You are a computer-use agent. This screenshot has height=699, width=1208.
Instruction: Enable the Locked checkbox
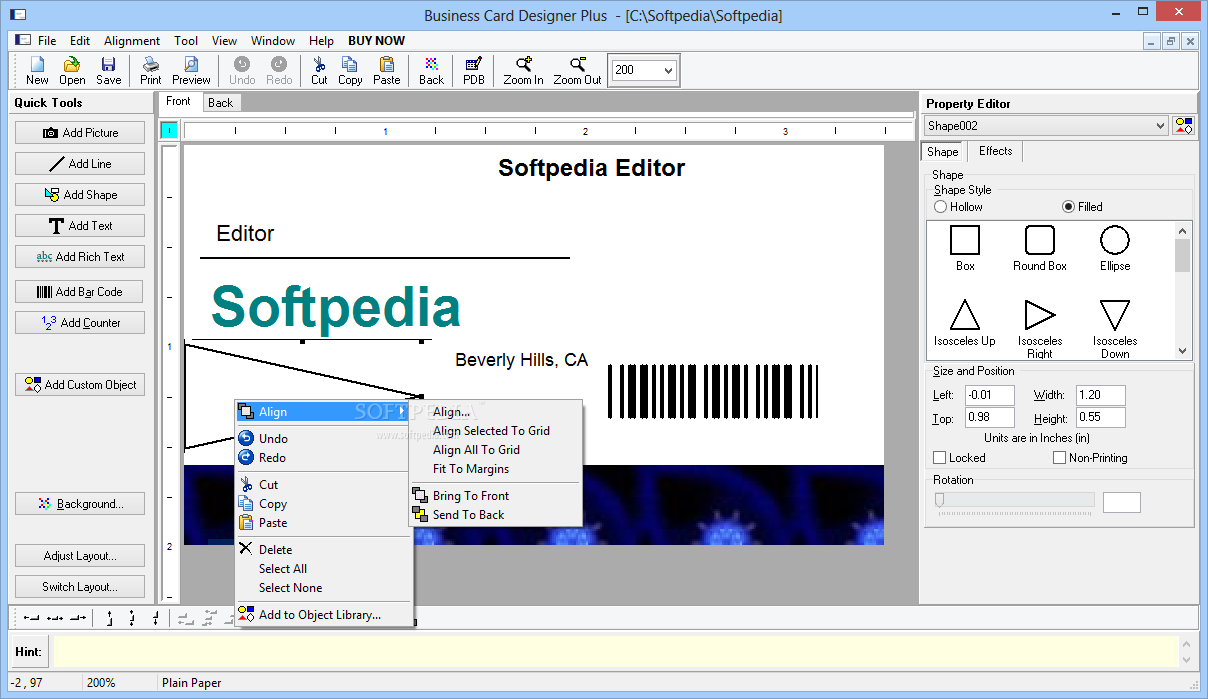click(x=940, y=458)
